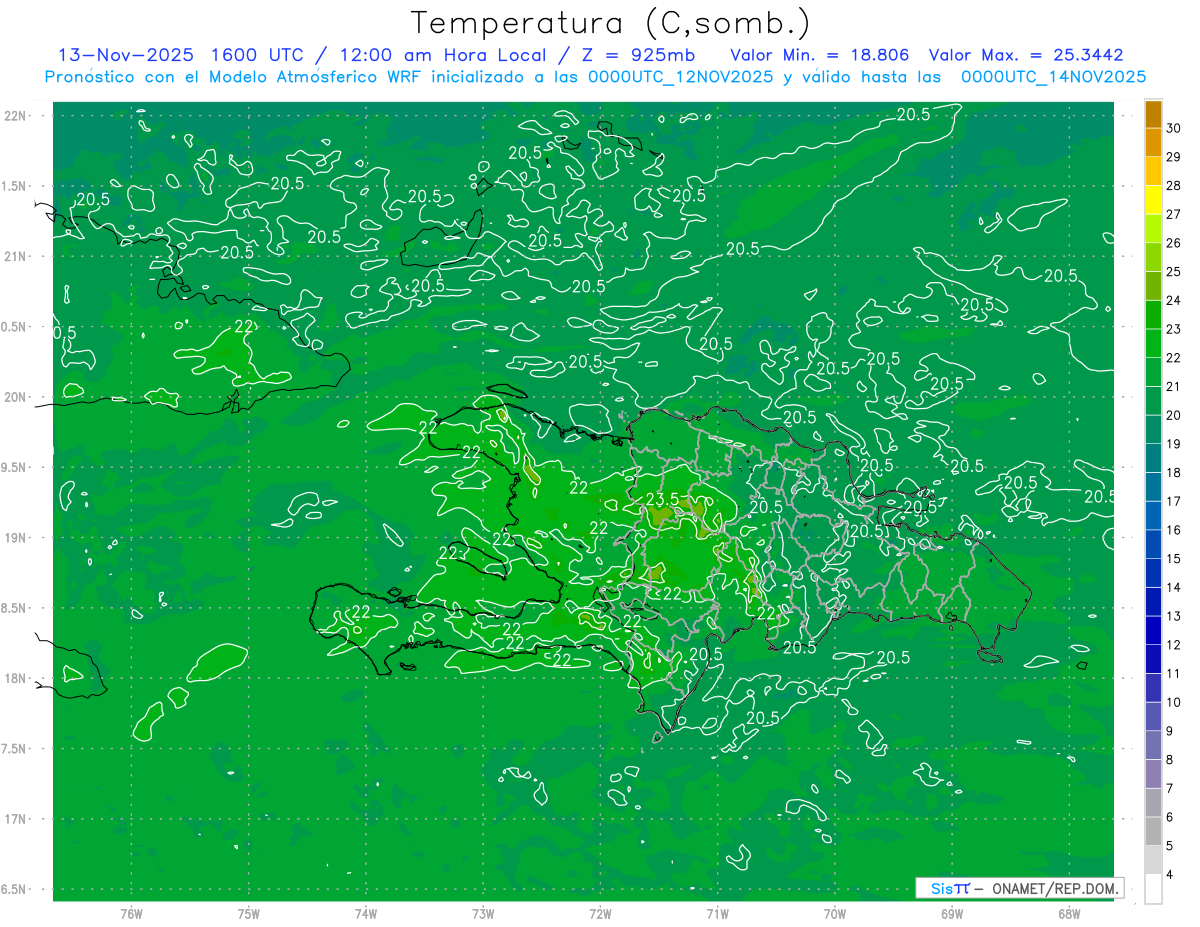Click the '1600 UTC' time text
1200x927 pixels.
(x=258, y=55)
